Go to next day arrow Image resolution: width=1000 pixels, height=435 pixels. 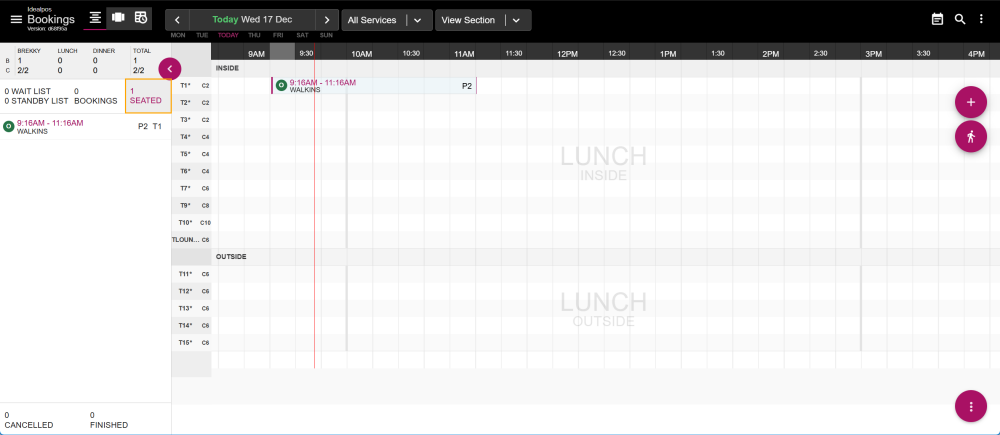pyautogui.click(x=327, y=20)
